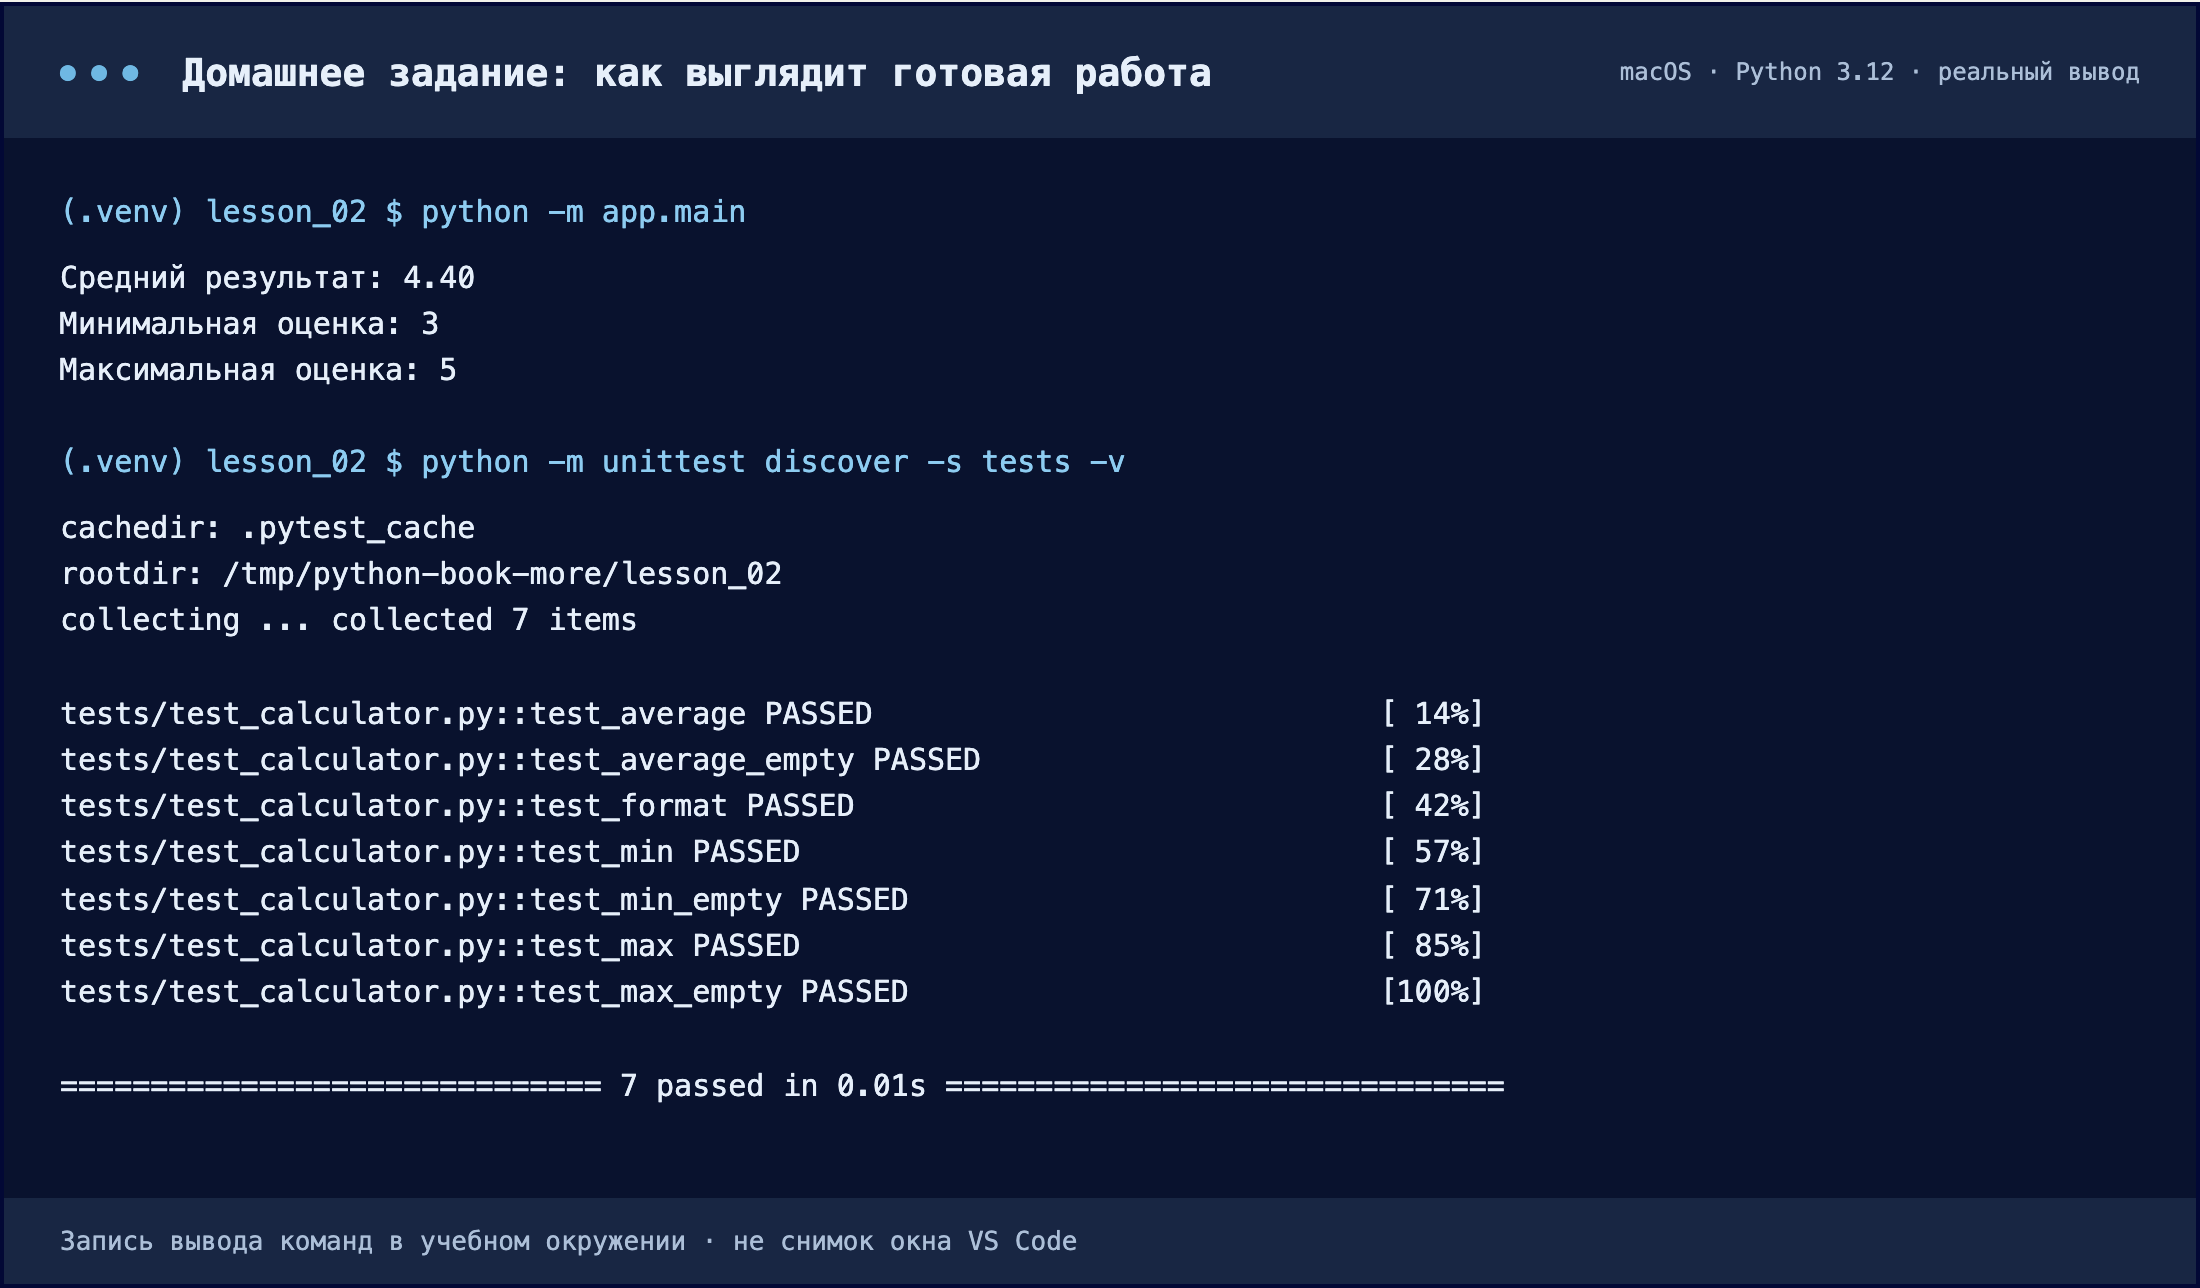2200x1288 pixels.
Task: Click the command 'python -m unittest discover -s tests -v'
Action: point(773,462)
